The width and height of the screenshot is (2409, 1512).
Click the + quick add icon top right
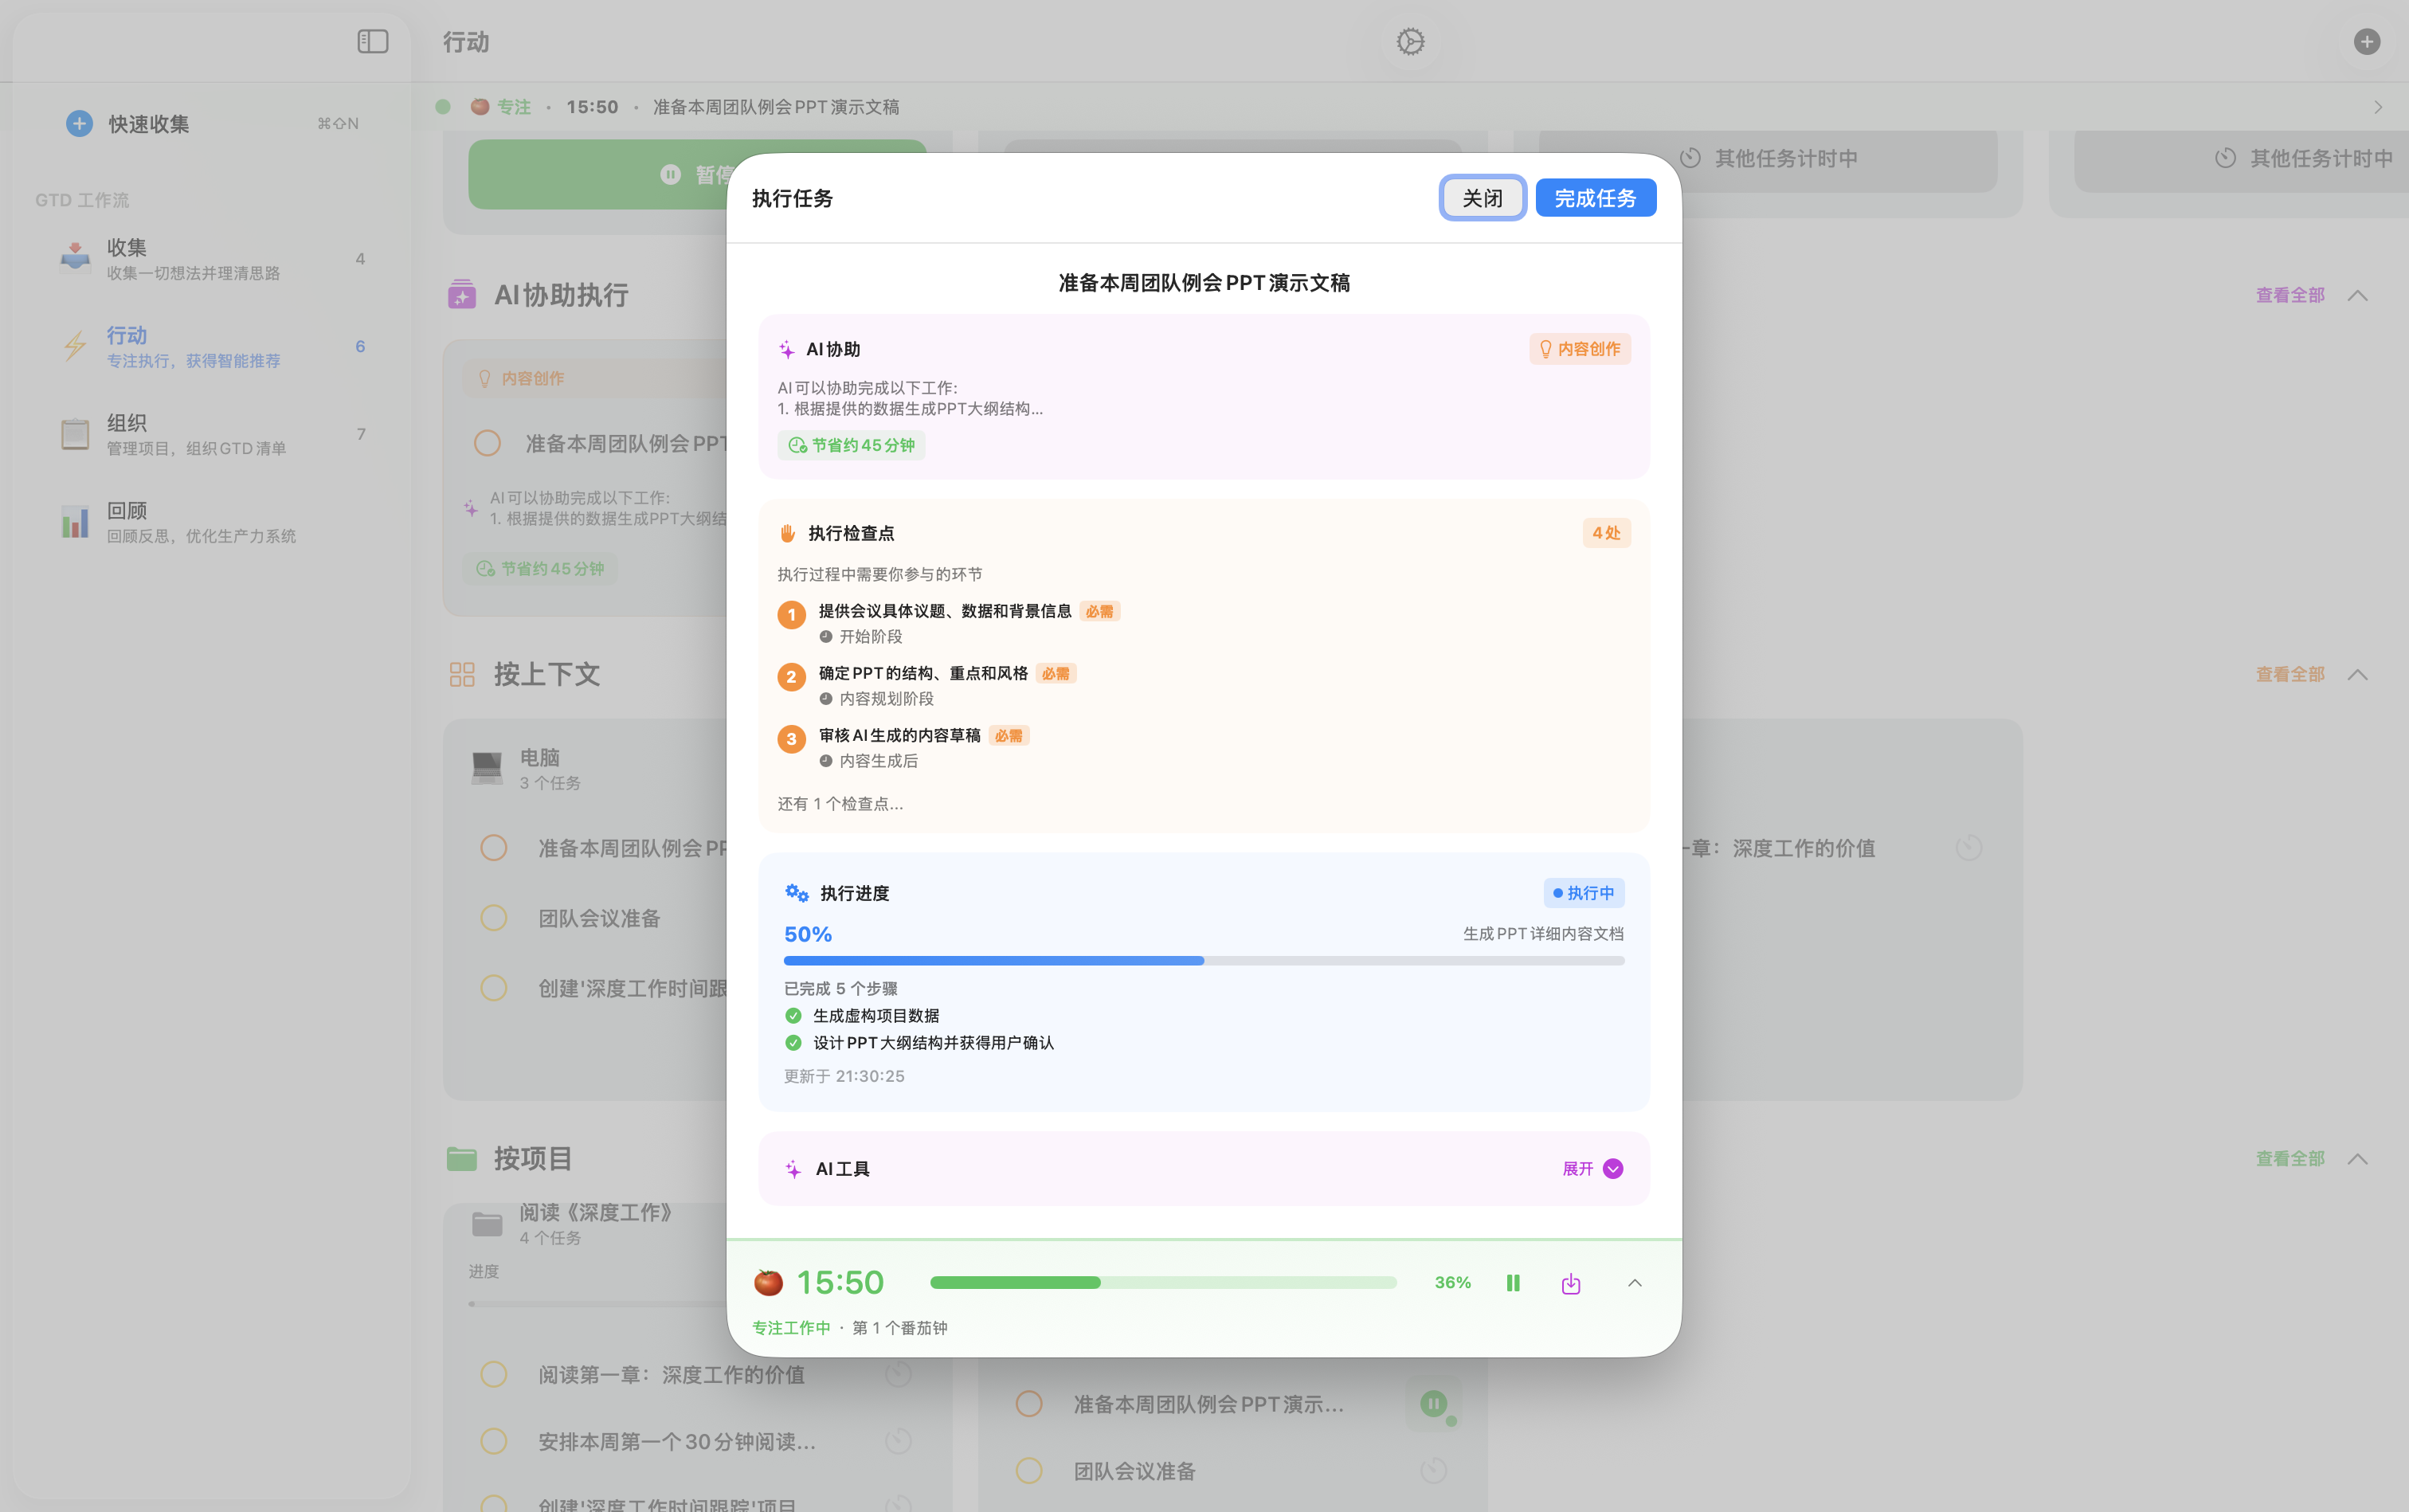pyautogui.click(x=2366, y=41)
